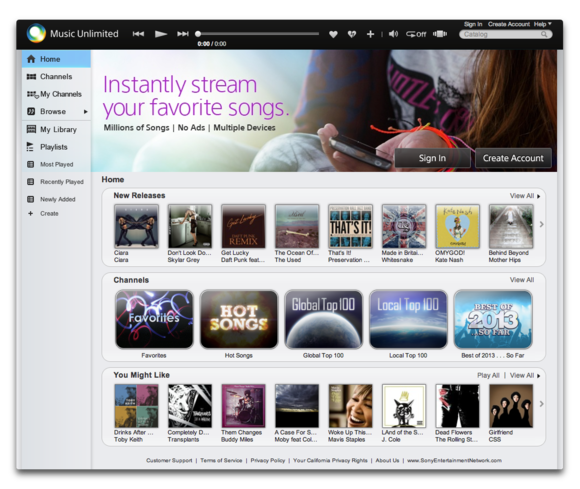Expand the Browse submenu arrow
The image size is (580, 489).
(x=85, y=111)
